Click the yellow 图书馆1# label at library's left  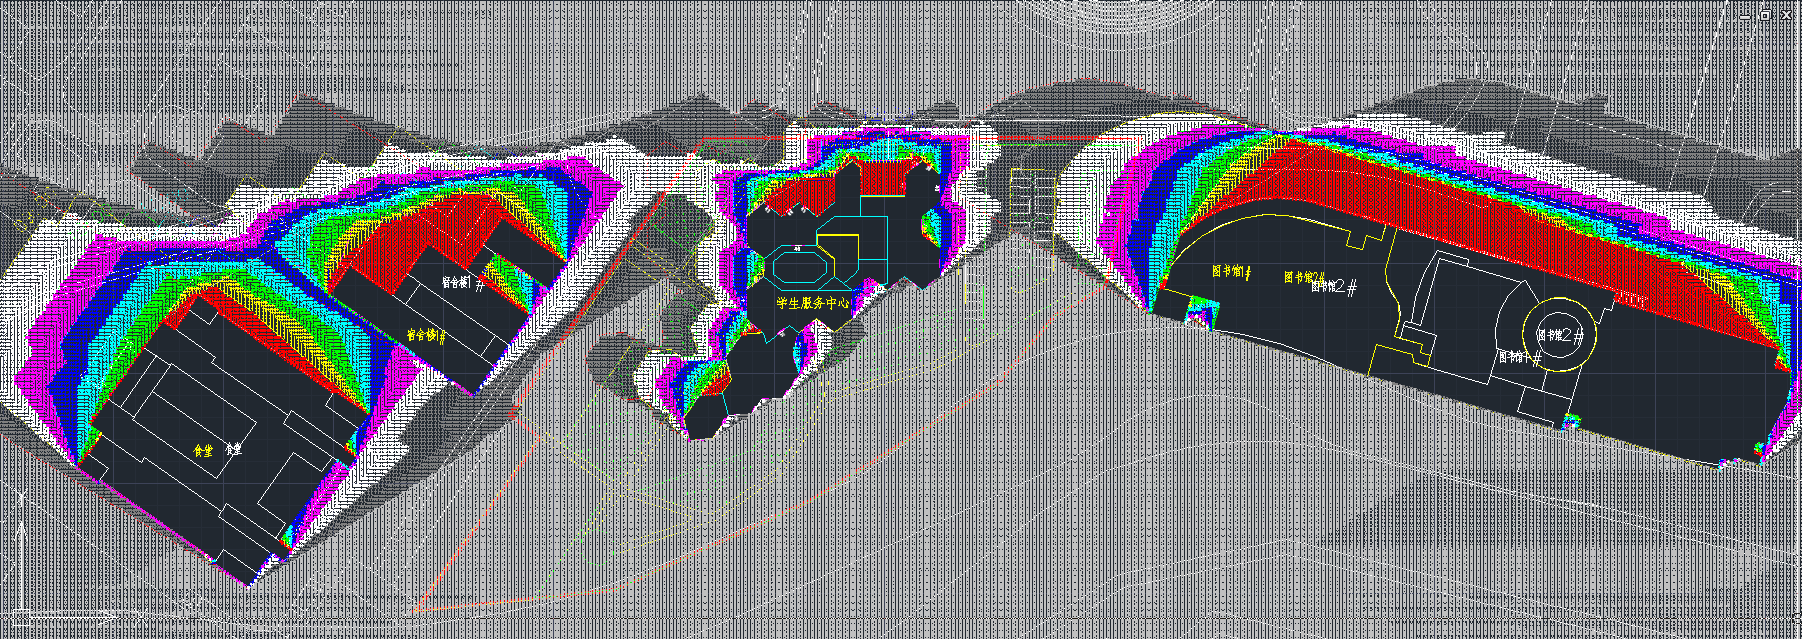pos(1228,271)
